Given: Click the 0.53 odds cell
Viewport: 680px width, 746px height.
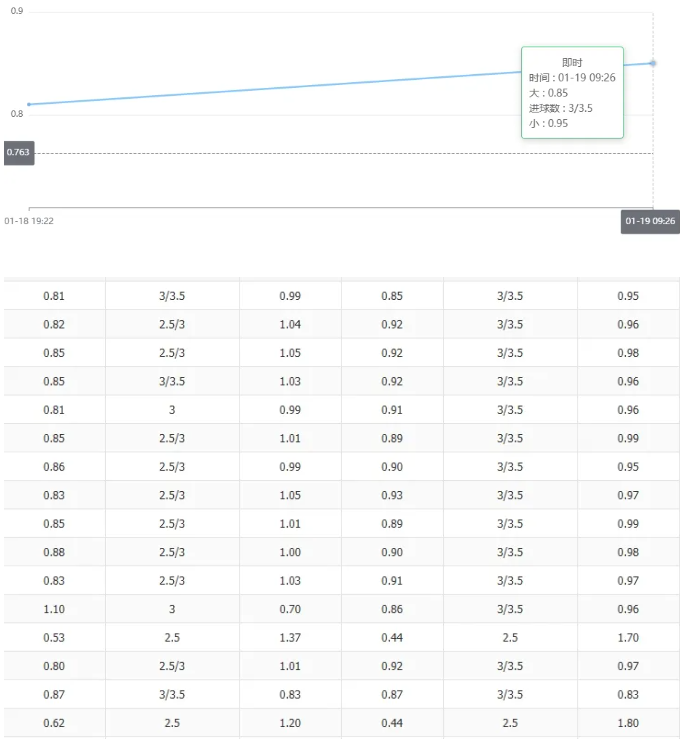Looking at the screenshot, I should 54,637.
